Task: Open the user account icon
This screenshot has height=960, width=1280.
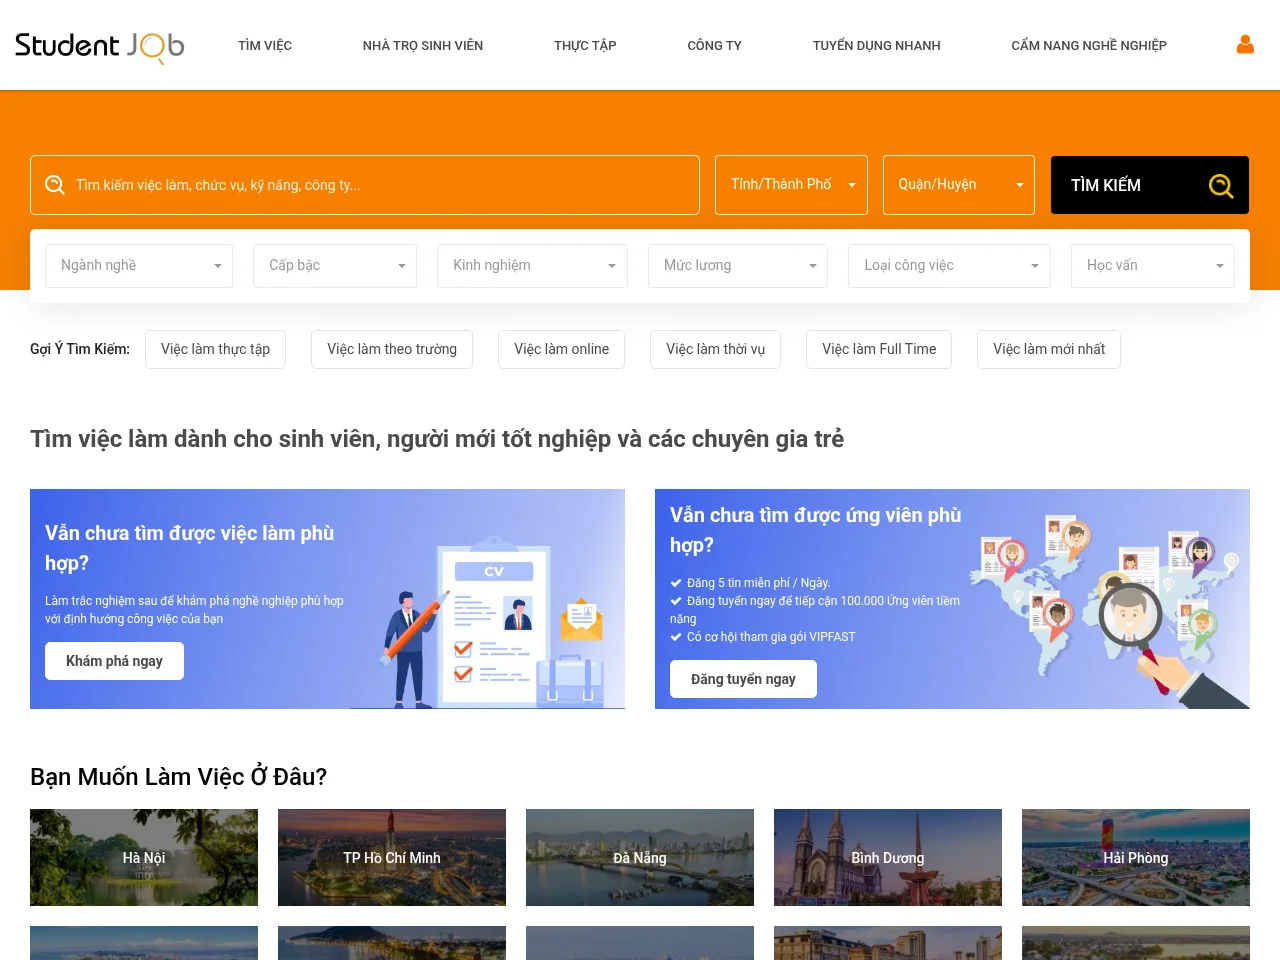Action: tap(1245, 45)
